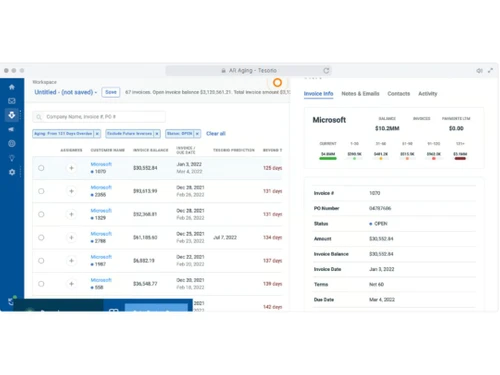This screenshot has height=375, width=500.
Task: Click the sync status icon at sidebar bottom
Action: [x=11, y=302]
